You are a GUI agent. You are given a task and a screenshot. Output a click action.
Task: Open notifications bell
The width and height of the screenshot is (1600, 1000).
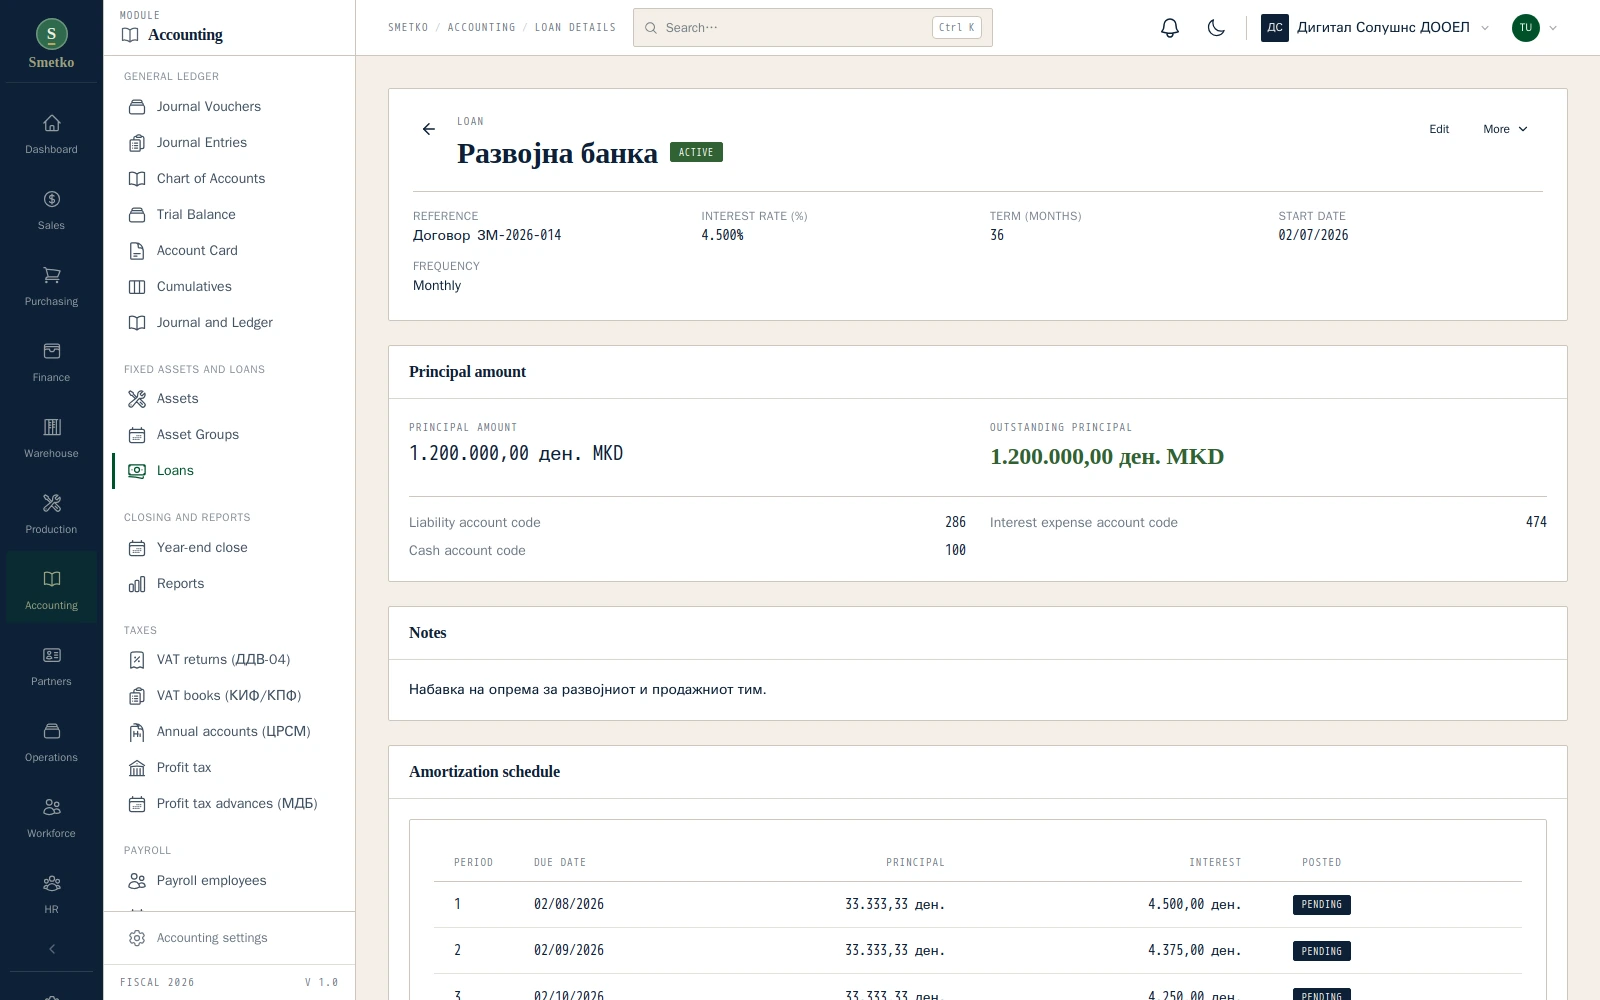pos(1170,28)
